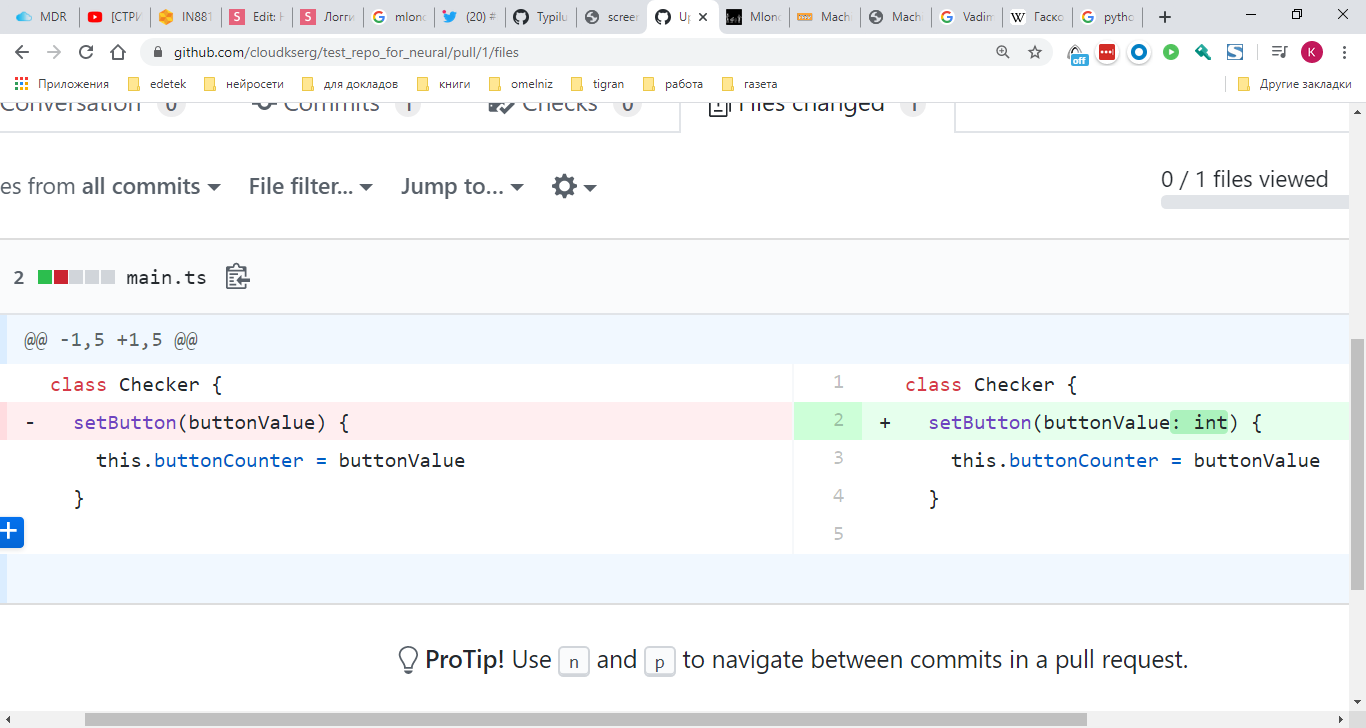This screenshot has width=1366, height=728.
Task: Switch to the MDR tab
Action: [x=41, y=17]
